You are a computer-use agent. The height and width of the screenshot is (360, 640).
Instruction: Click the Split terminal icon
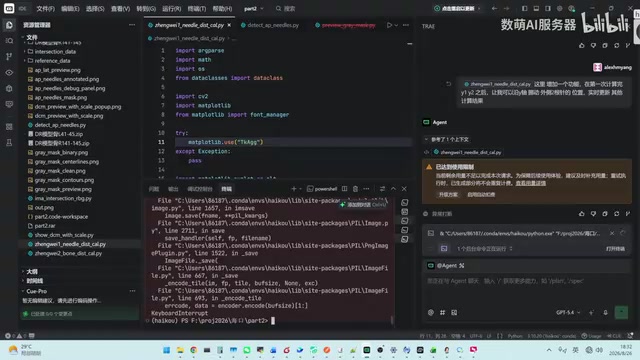click(344, 189)
